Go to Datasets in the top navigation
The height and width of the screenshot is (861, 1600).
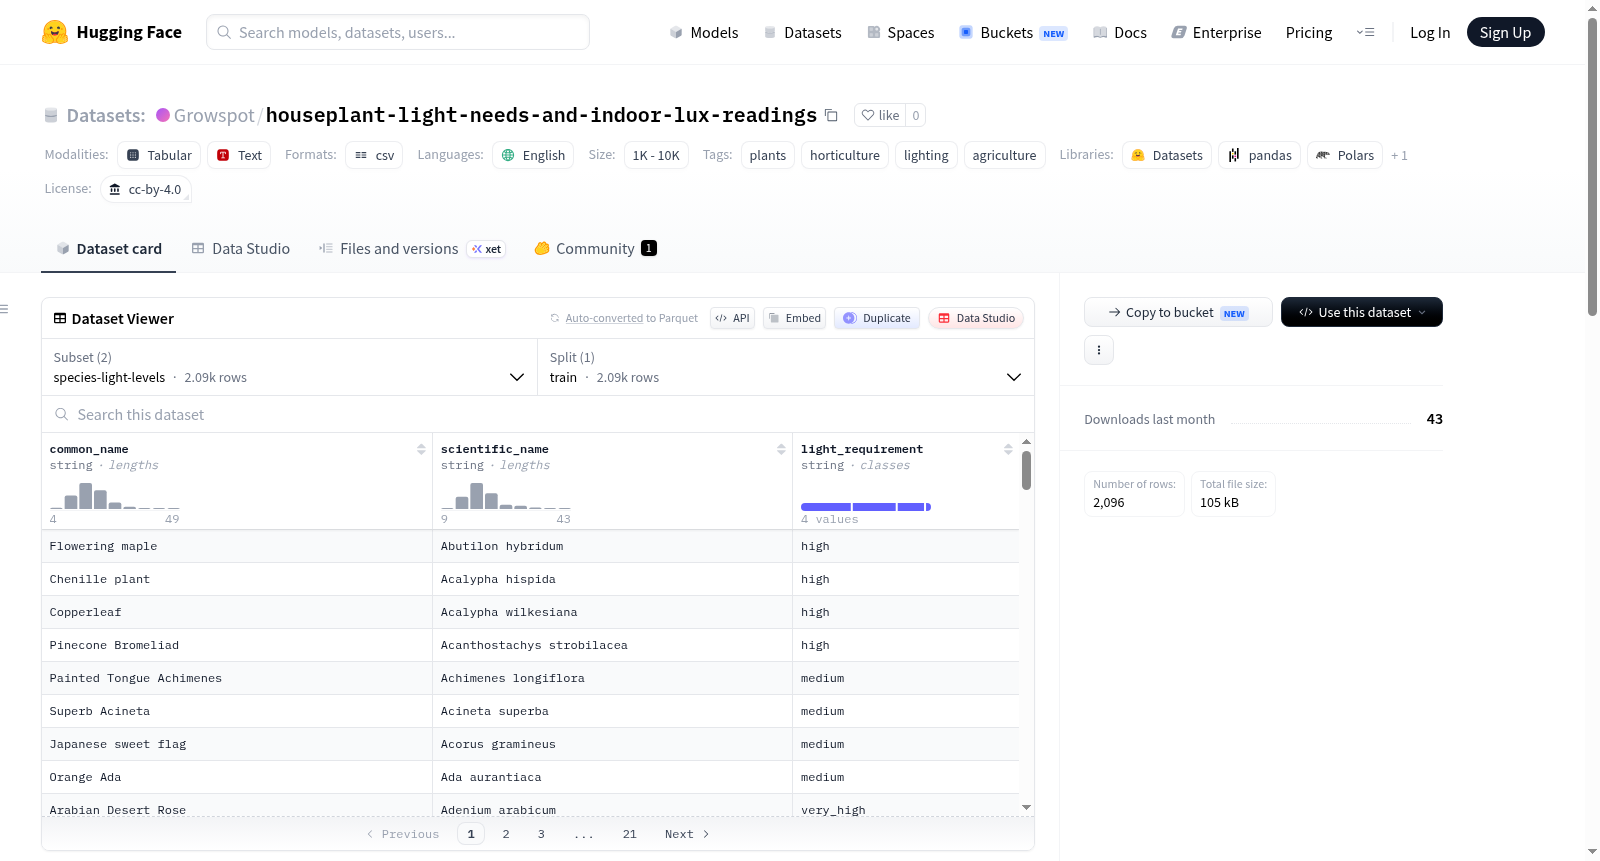tap(803, 32)
